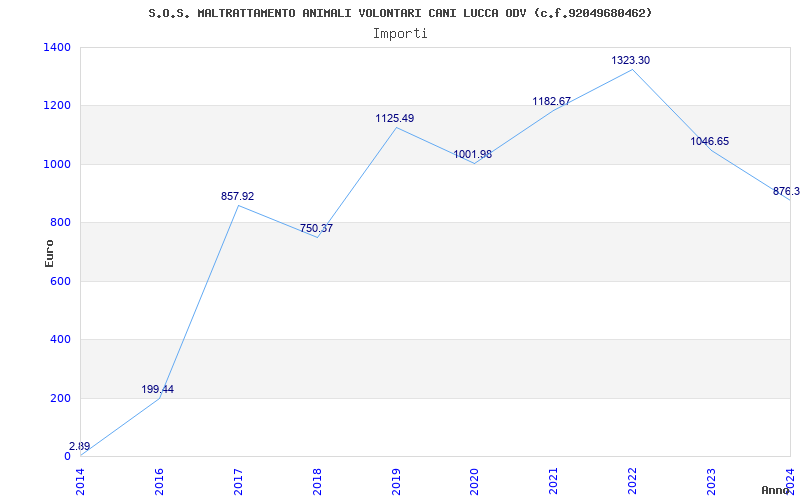Click y-axis tick value 400
Screen dimensions: 800x500
click(61, 339)
